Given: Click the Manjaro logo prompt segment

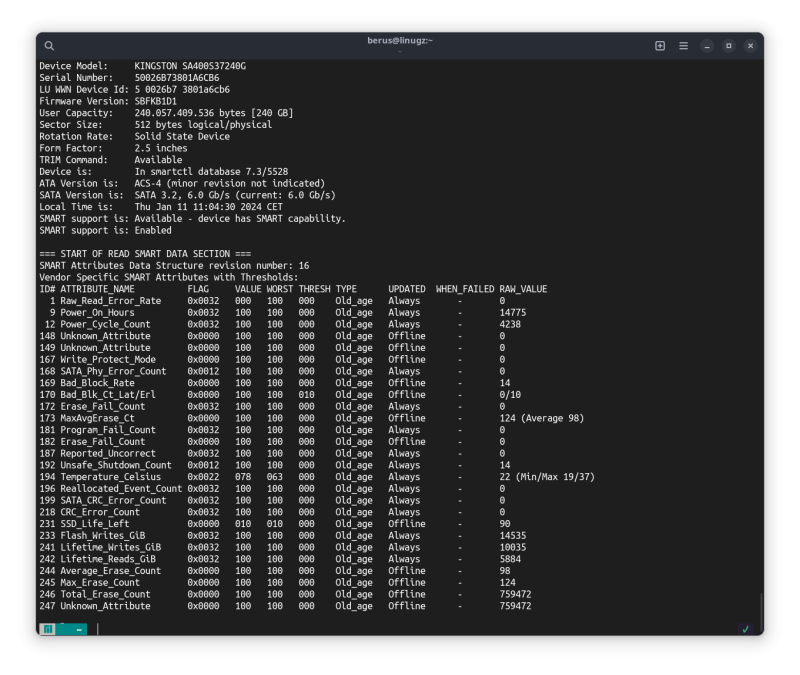Looking at the screenshot, I should coord(48,629).
